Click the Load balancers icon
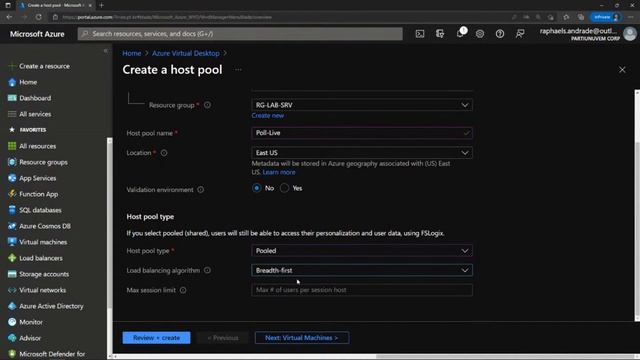640x360 pixels. 12,258
